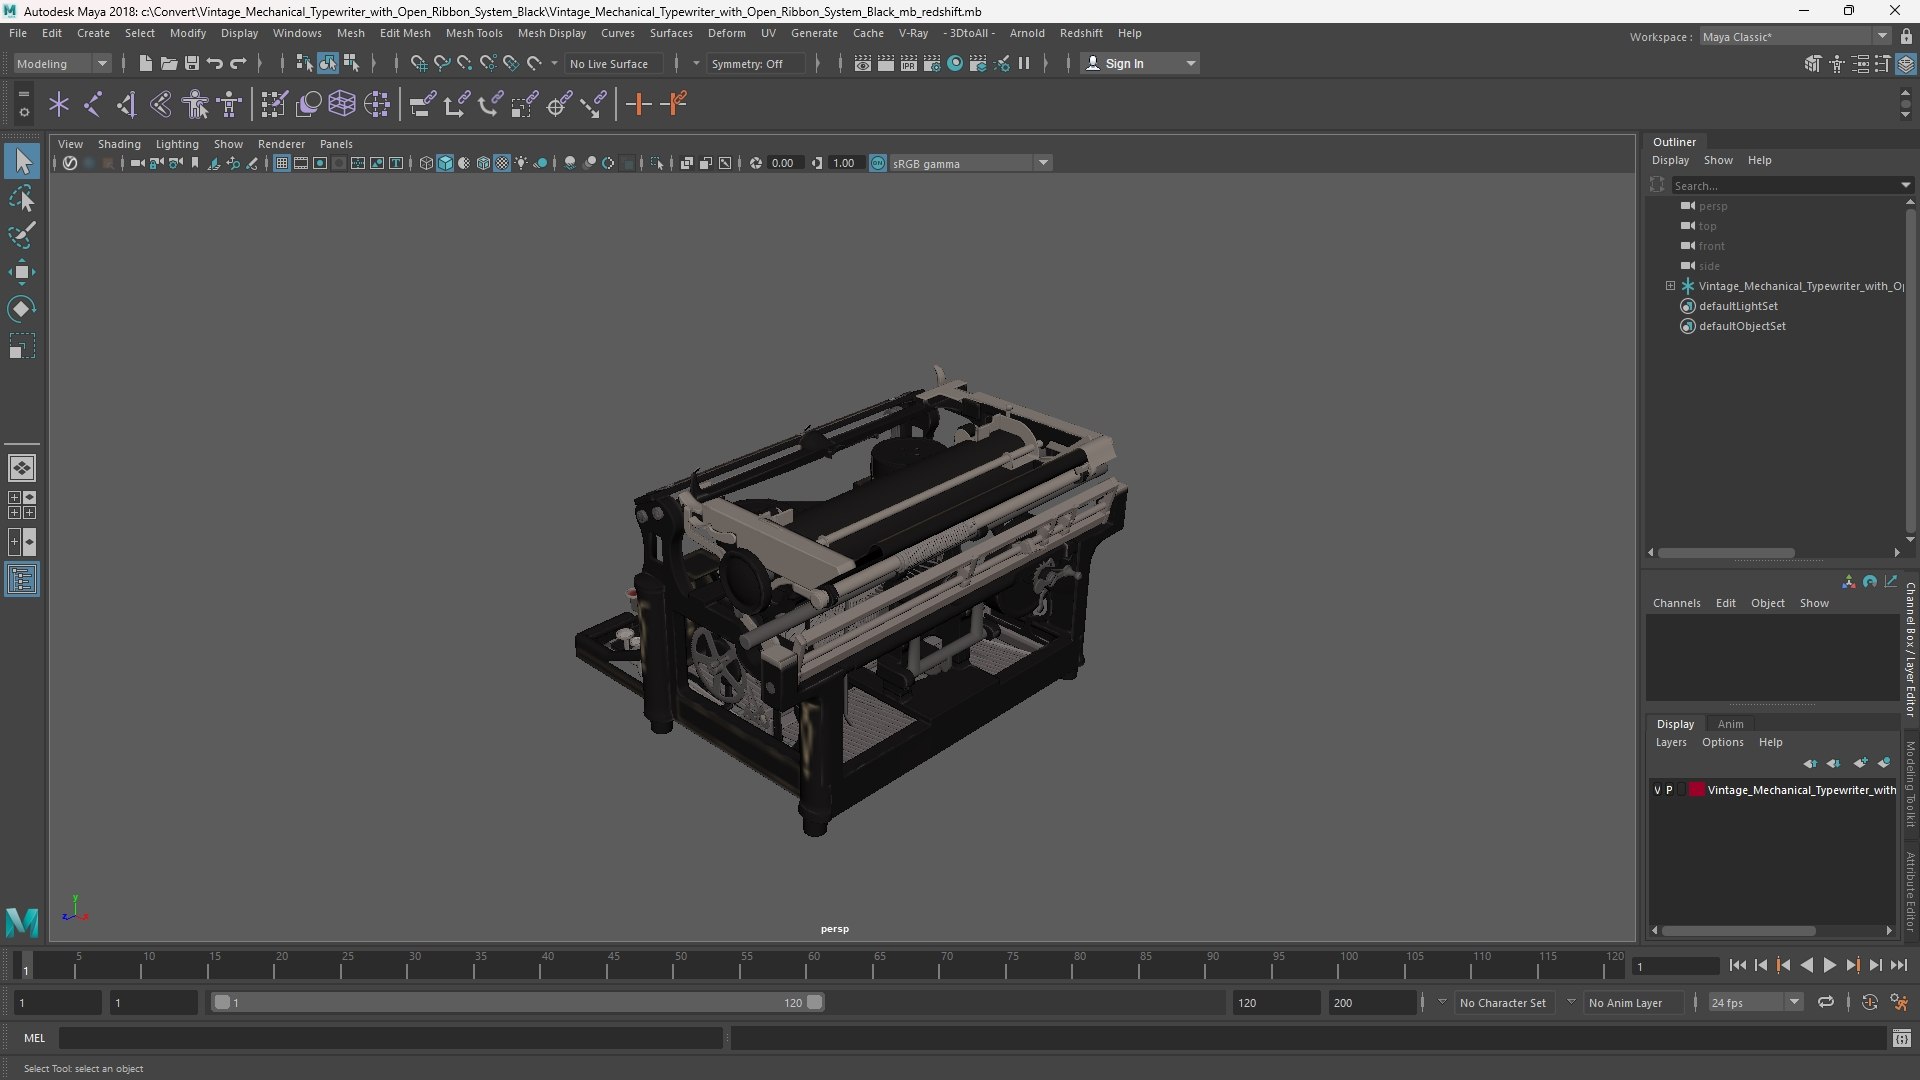The width and height of the screenshot is (1920, 1080).
Task: Toggle auto keyframe button
Action: click(x=1869, y=1002)
